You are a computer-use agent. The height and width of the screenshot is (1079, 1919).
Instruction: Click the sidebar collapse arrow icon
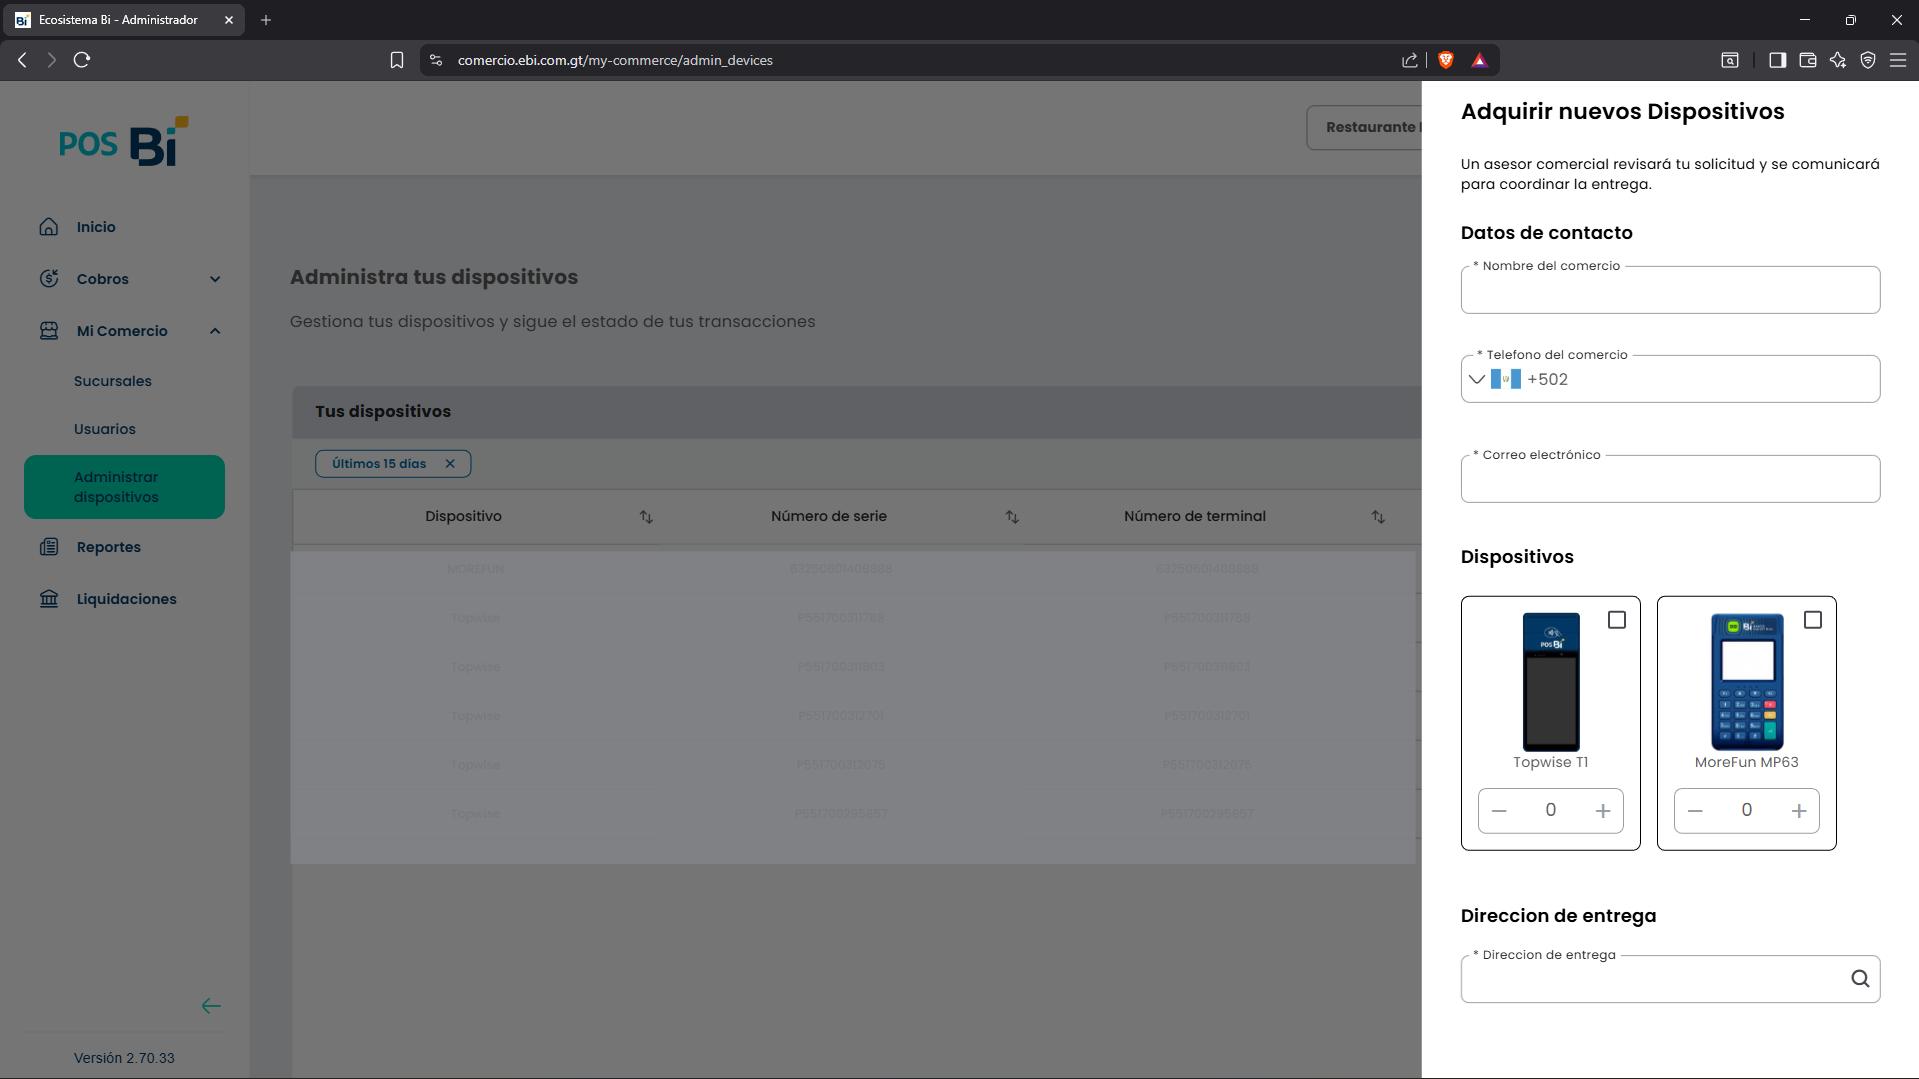pos(210,1006)
